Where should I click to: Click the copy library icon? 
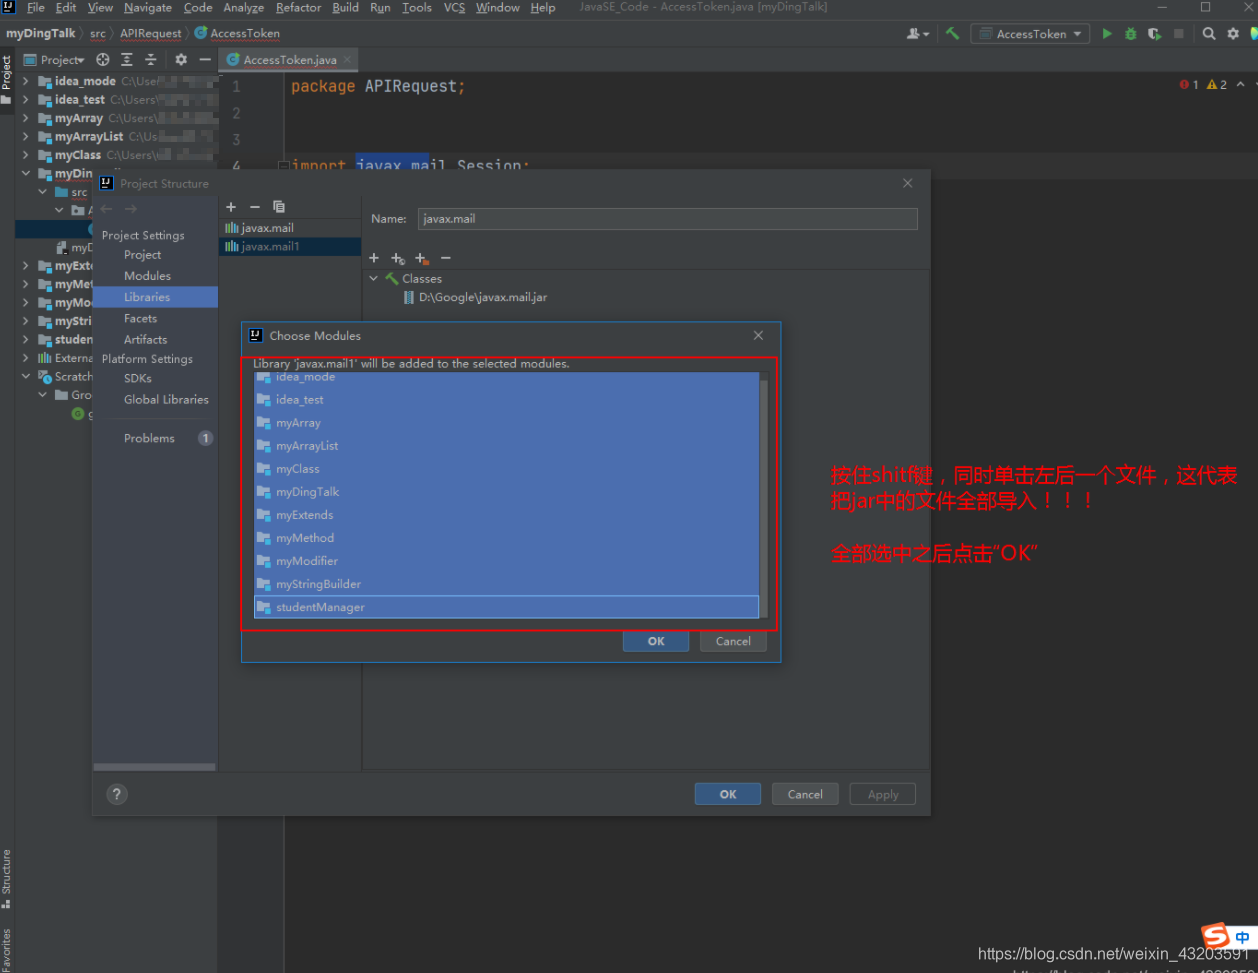pos(279,207)
